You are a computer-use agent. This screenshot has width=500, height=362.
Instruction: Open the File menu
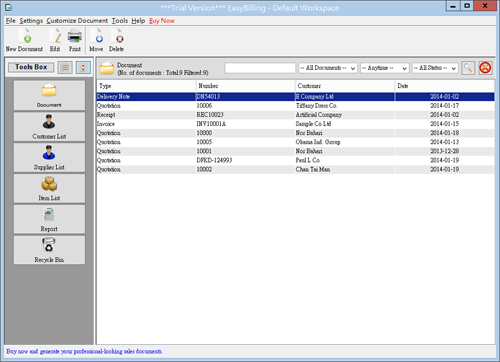click(x=11, y=21)
